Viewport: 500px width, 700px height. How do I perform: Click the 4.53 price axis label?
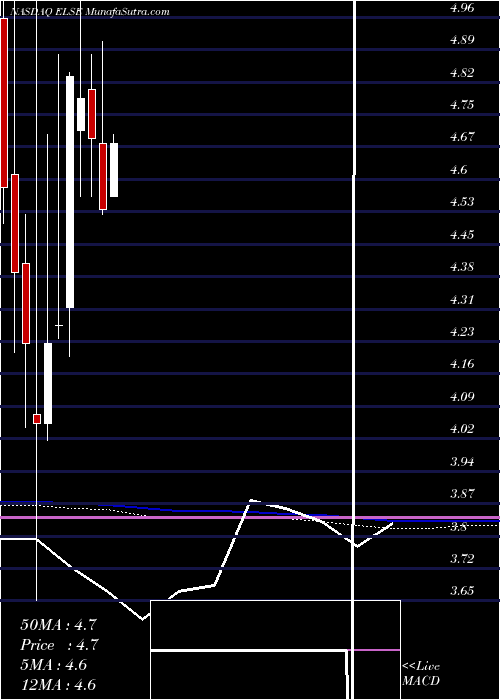[464, 202]
